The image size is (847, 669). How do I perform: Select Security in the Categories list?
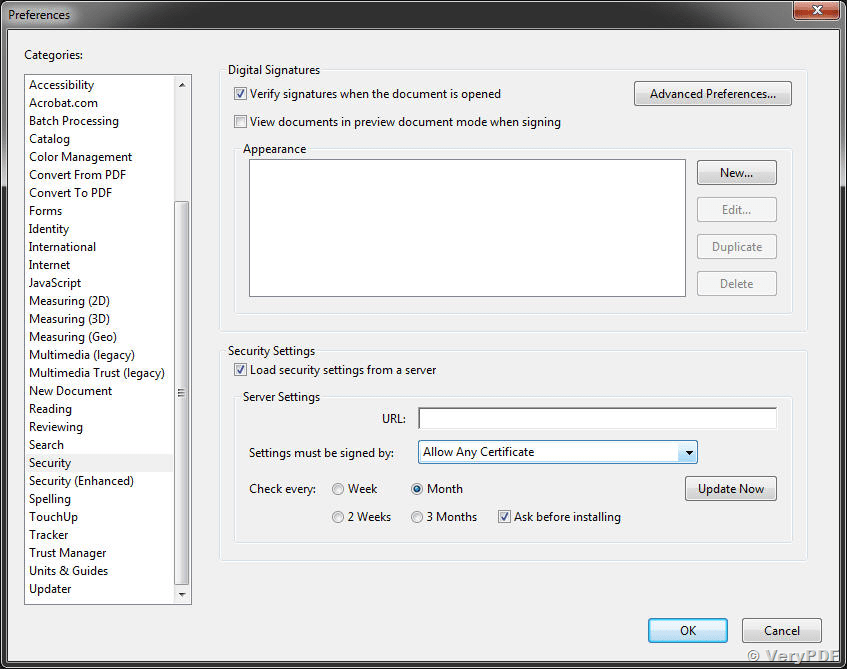(49, 462)
